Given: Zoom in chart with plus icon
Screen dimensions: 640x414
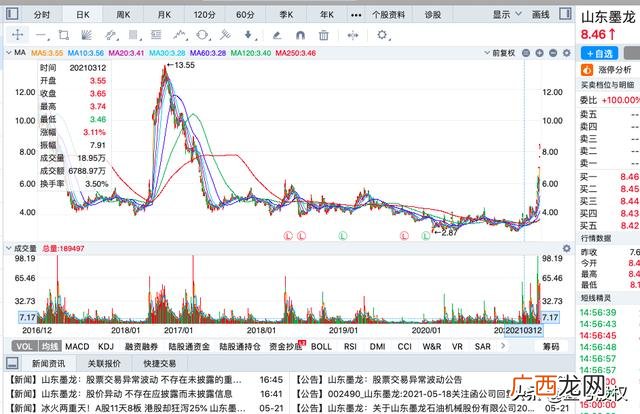Looking at the screenshot, I should point(540,53).
